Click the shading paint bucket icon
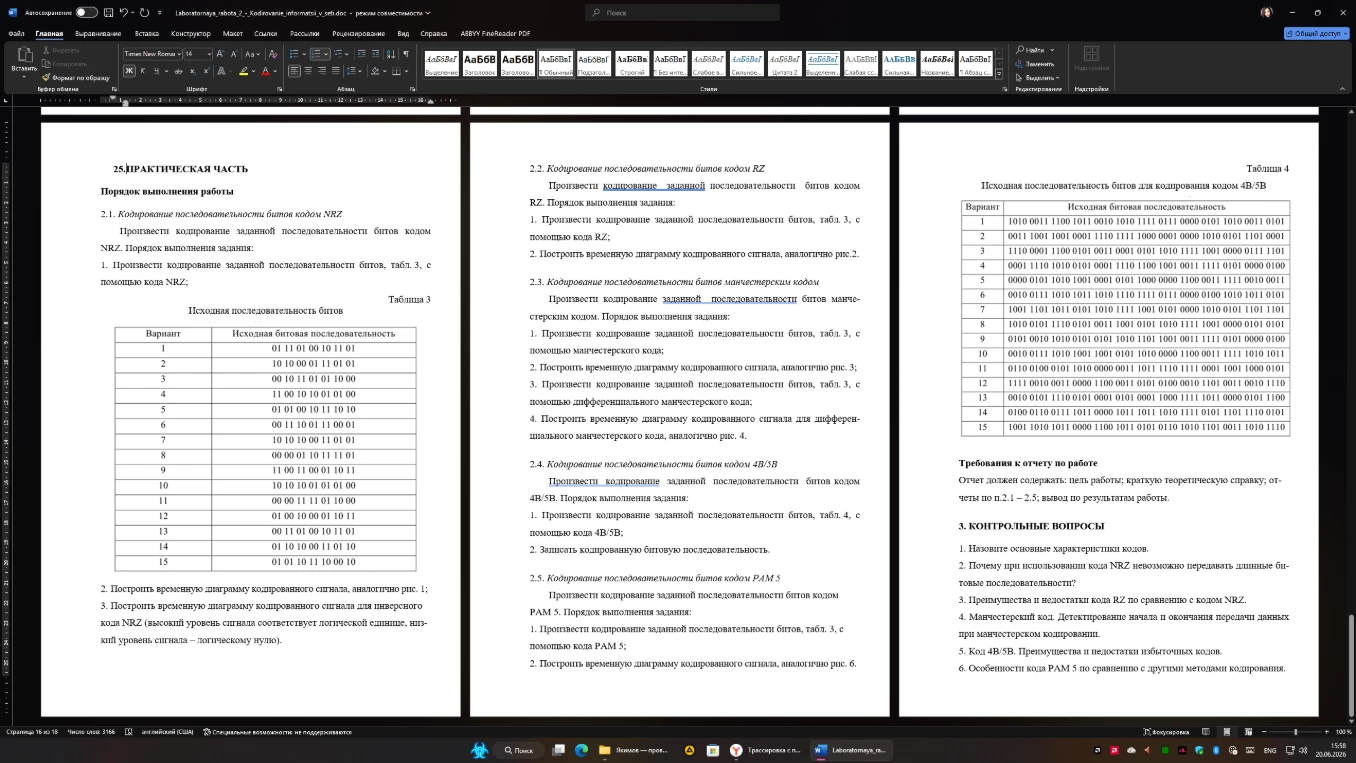 click(x=375, y=71)
